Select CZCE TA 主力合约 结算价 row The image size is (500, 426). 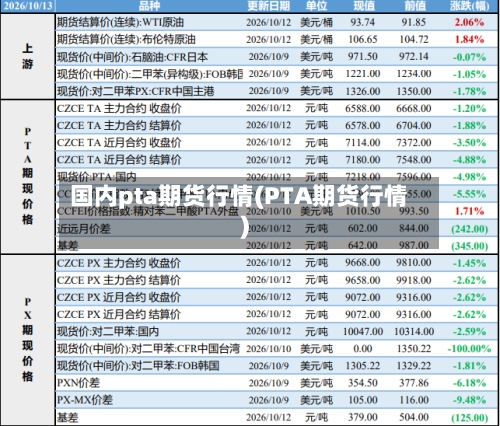click(277, 125)
